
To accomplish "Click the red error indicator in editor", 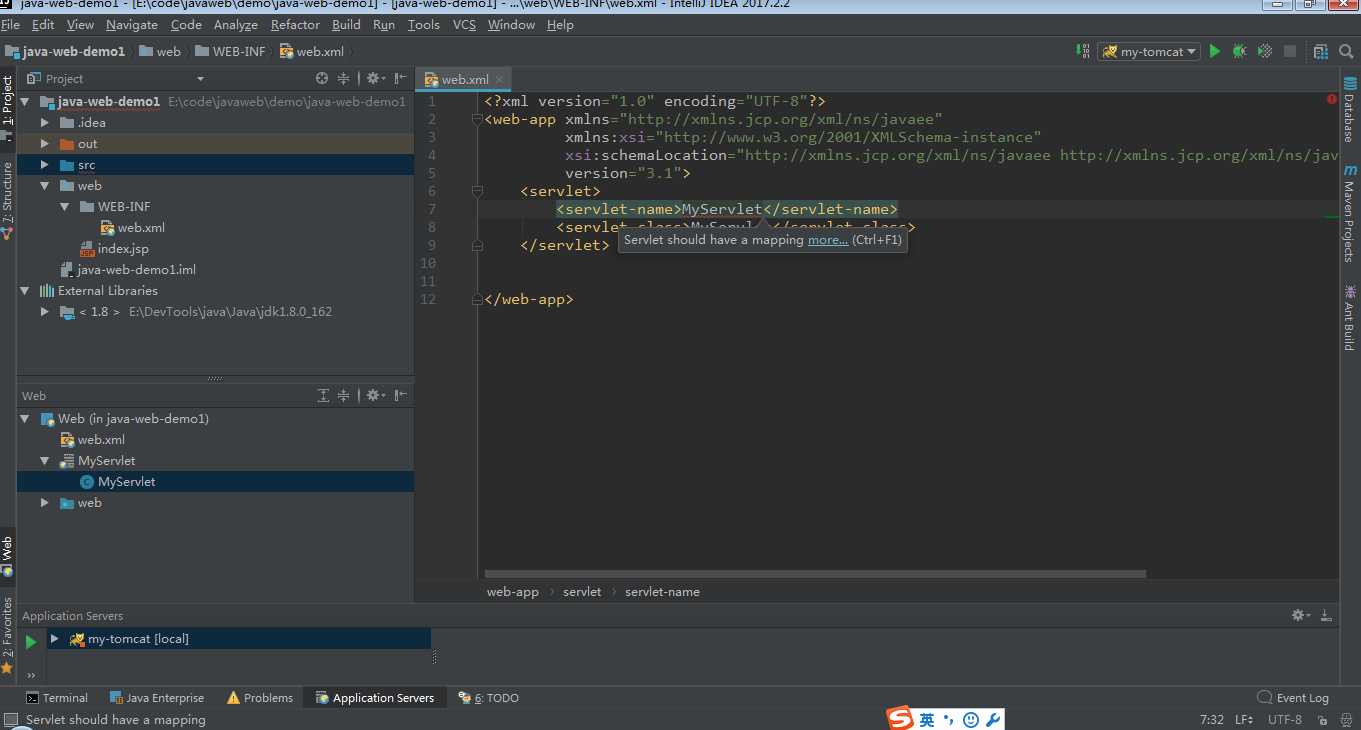I will tap(1332, 100).
